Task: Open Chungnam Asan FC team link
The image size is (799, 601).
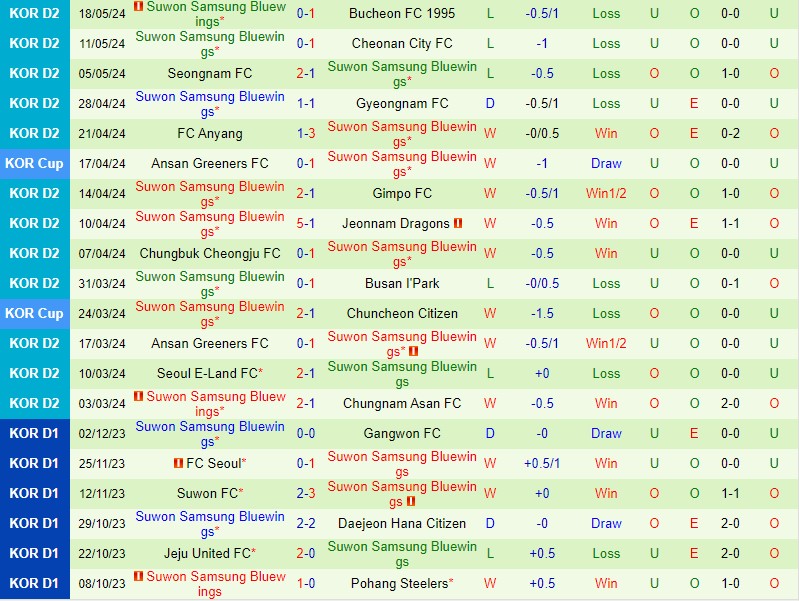Action: click(x=402, y=403)
